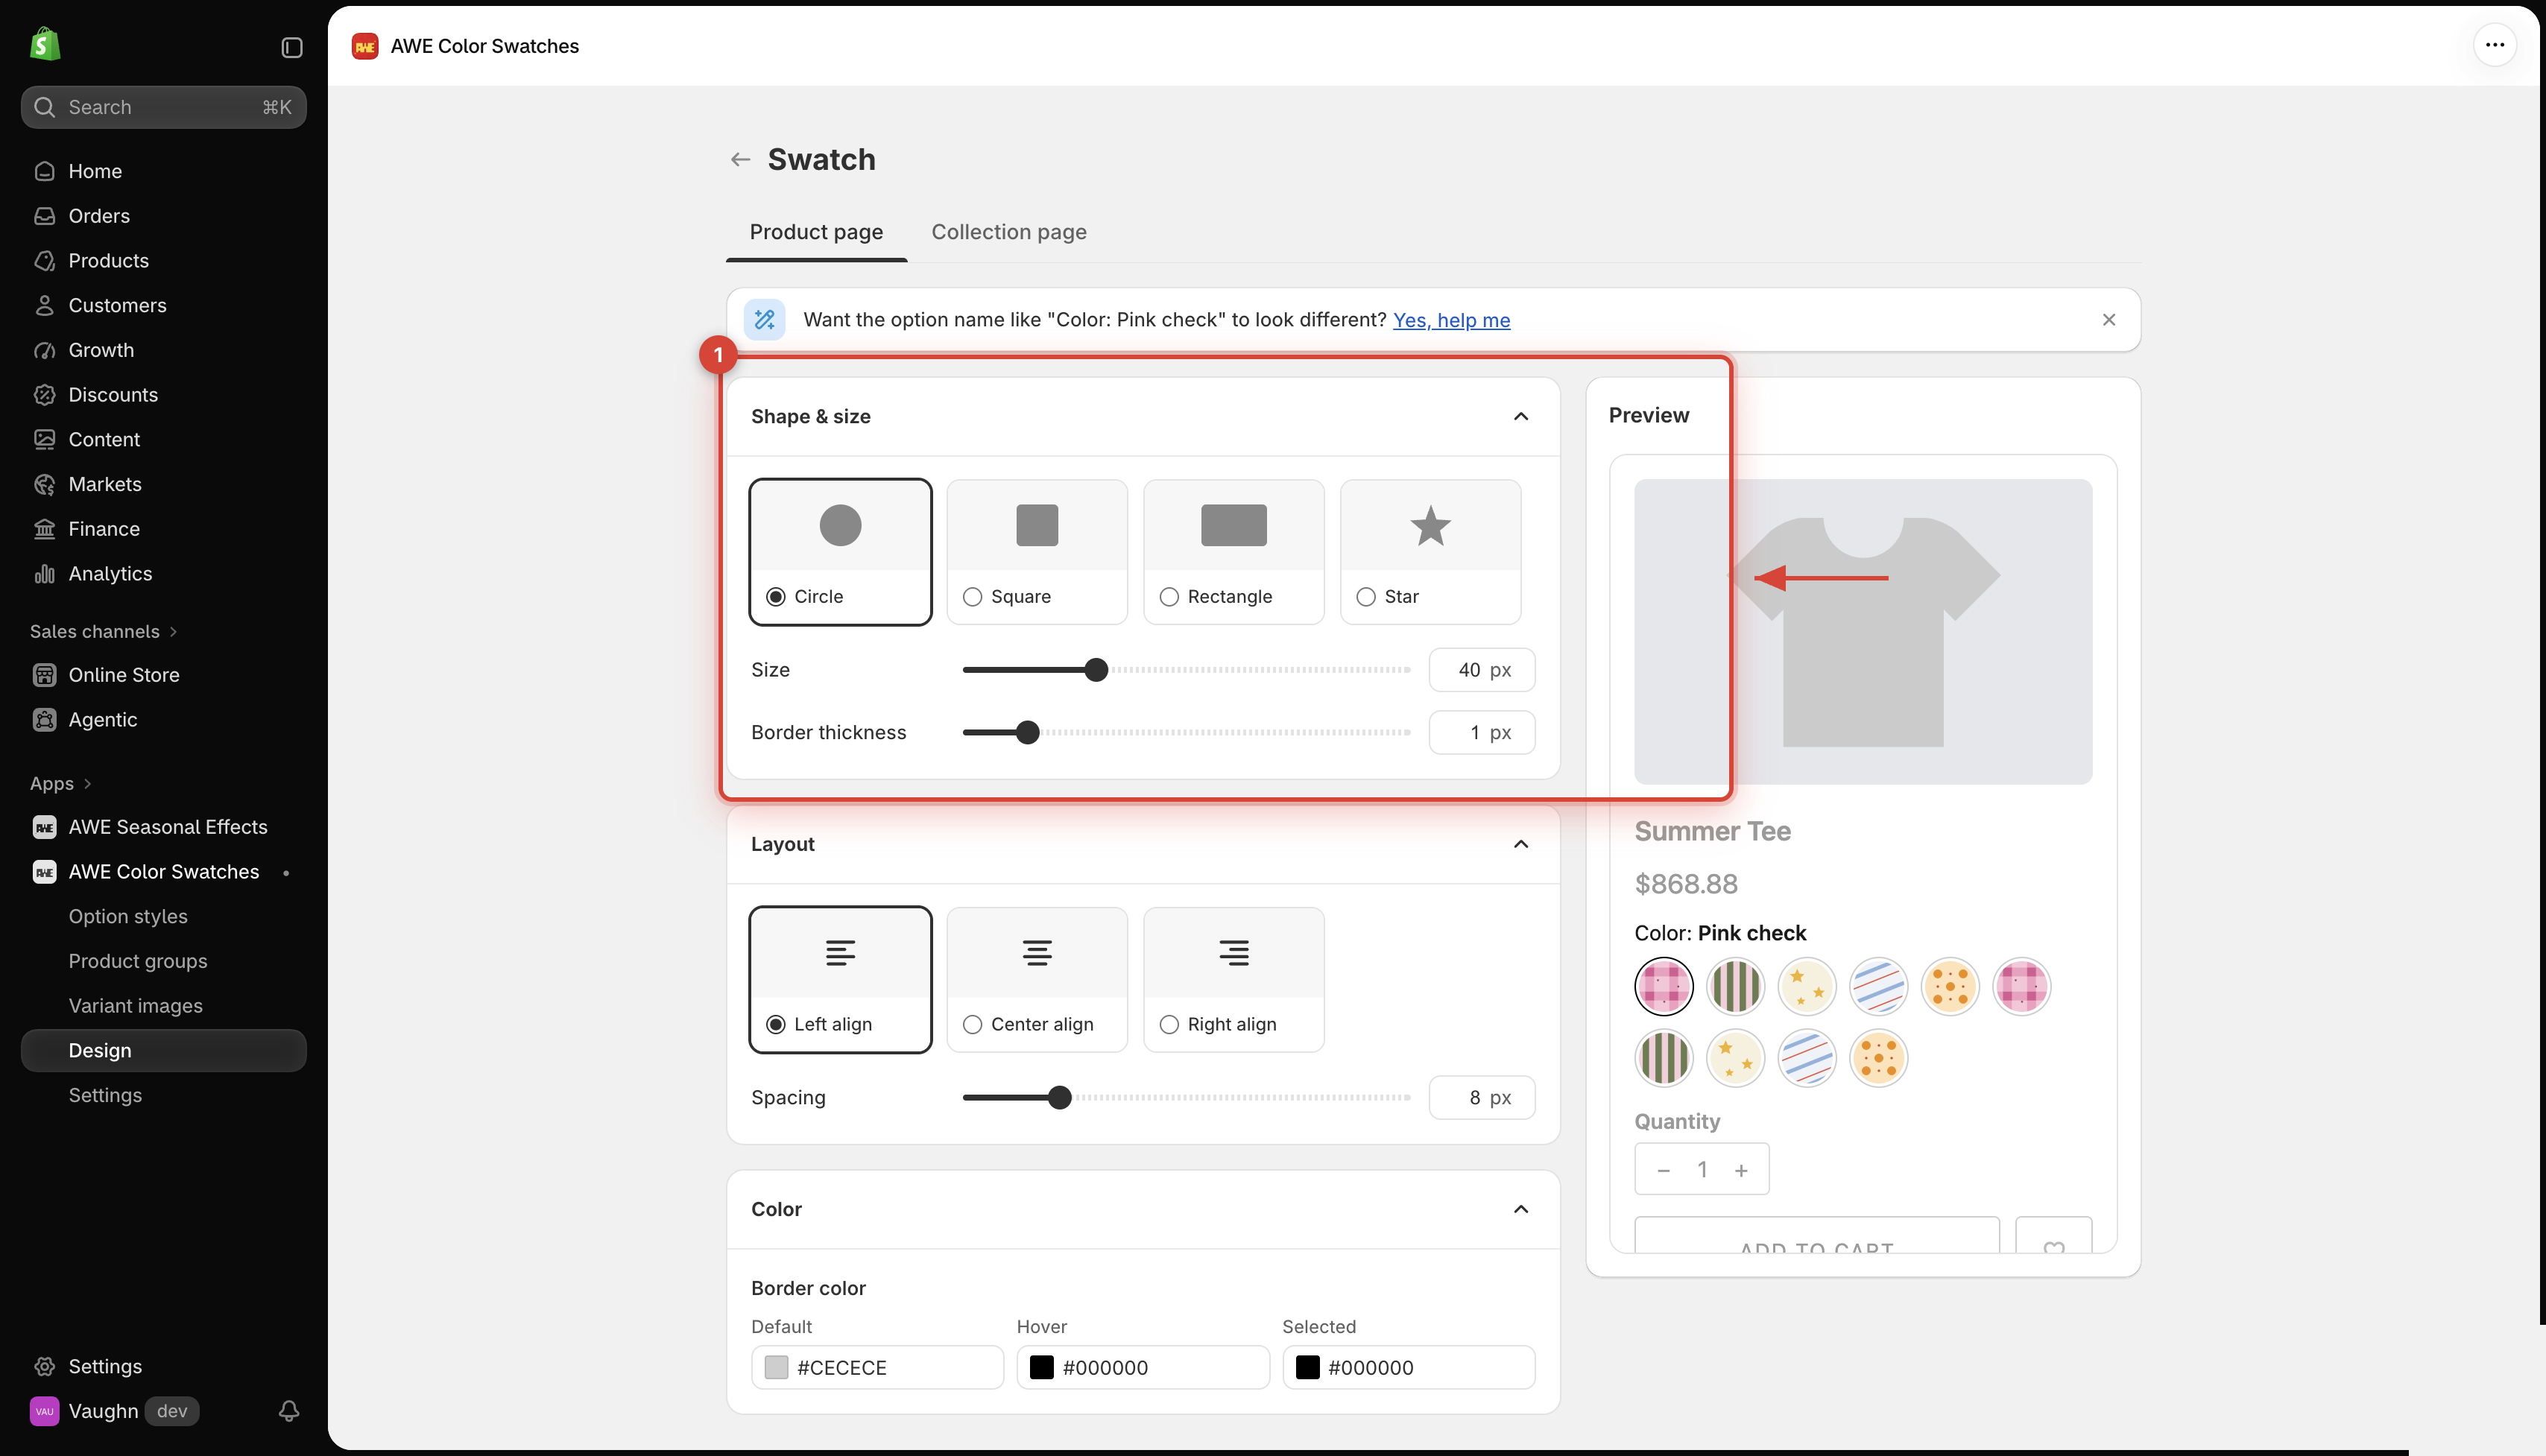2546x1456 pixels.
Task: Collapse the Shape & size section
Action: pyautogui.click(x=1520, y=416)
